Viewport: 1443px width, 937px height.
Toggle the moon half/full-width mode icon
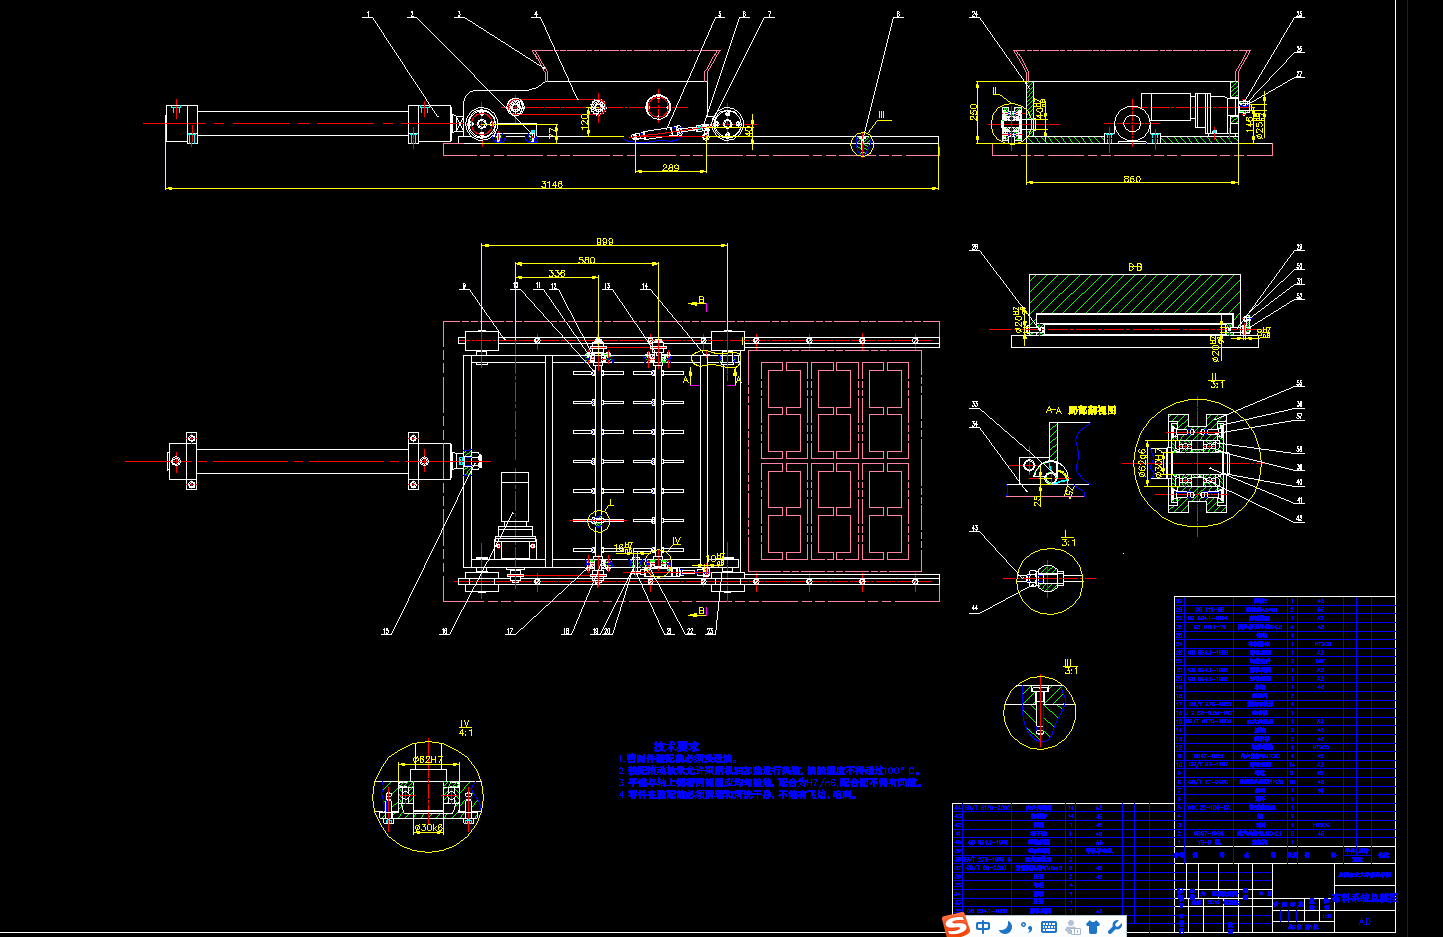pos(1005,927)
